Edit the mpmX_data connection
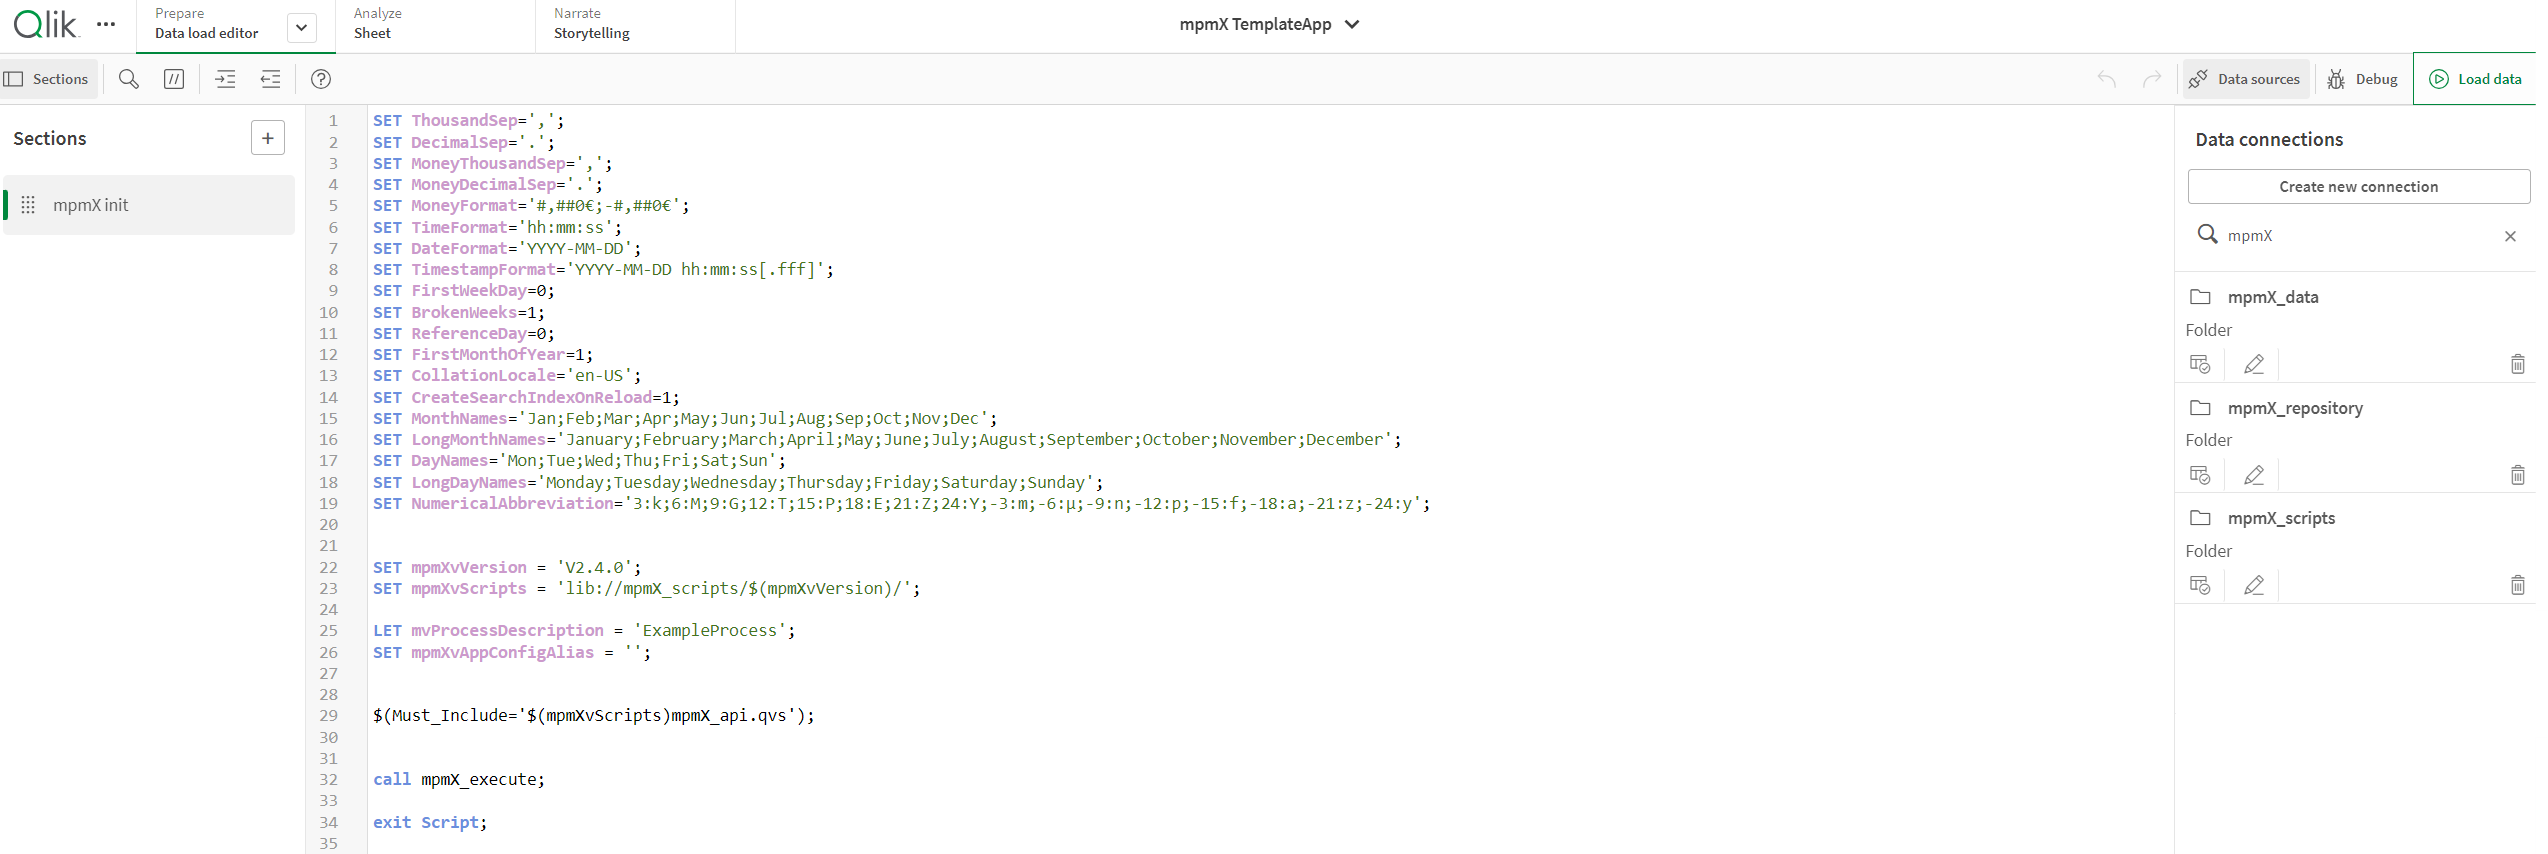This screenshot has width=2548, height=854. click(2254, 364)
